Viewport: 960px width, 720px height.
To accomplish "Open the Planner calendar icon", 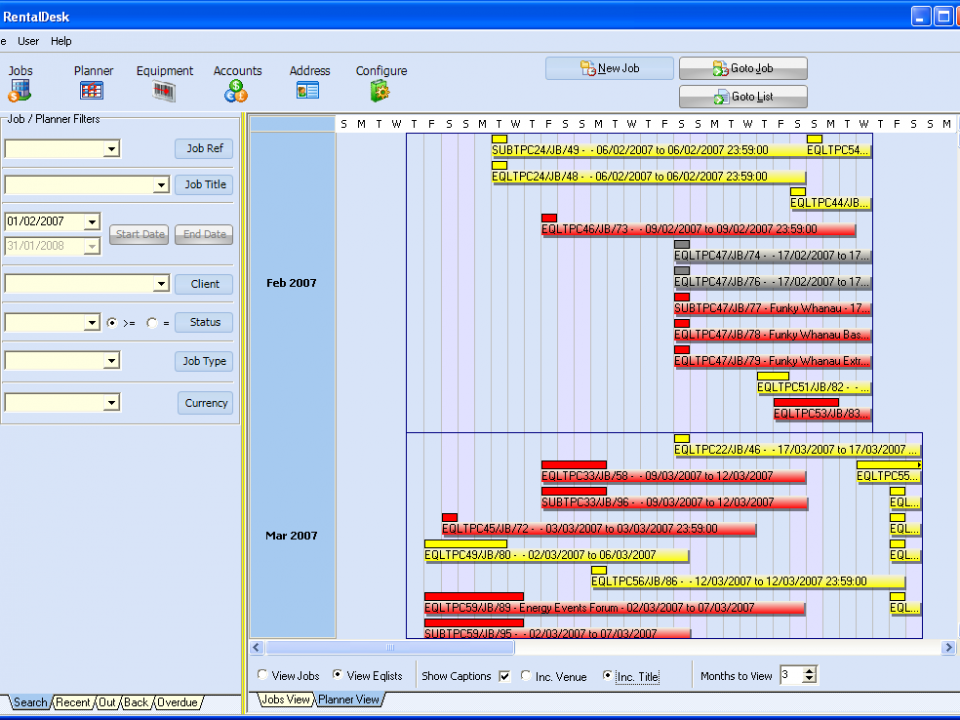I will pyautogui.click(x=92, y=91).
